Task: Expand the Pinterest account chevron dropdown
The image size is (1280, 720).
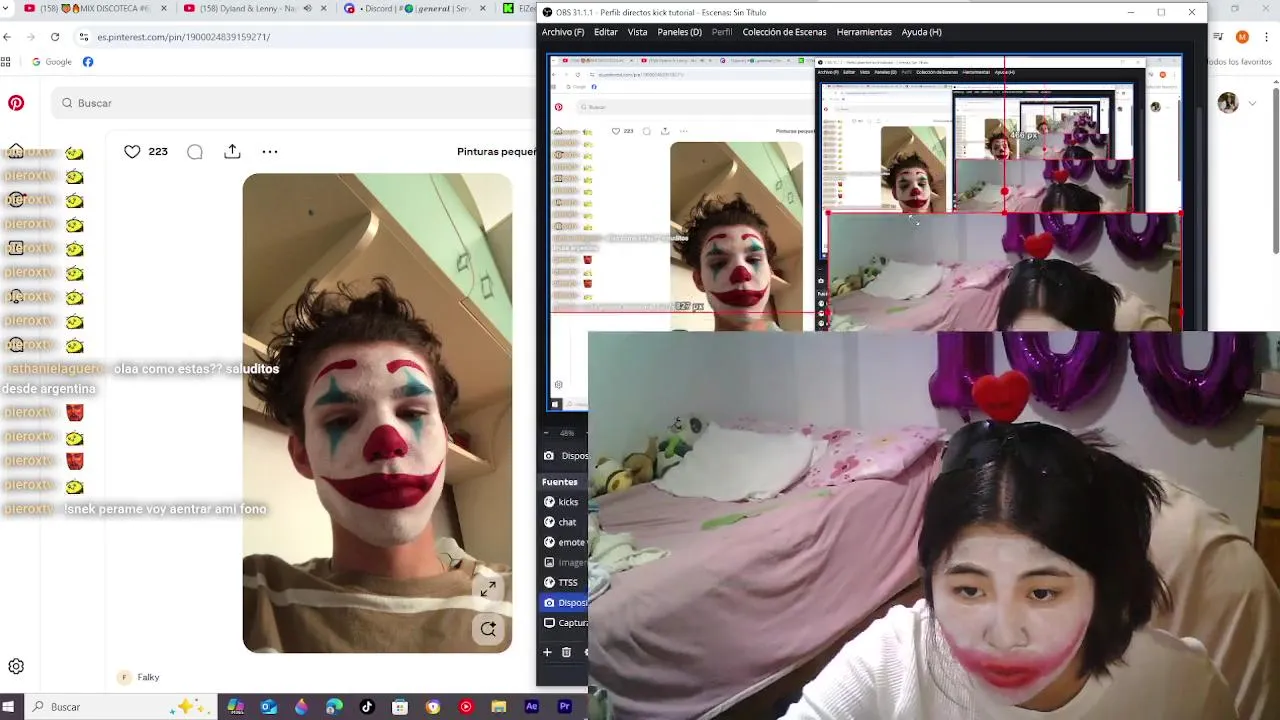Action: coord(1252,103)
